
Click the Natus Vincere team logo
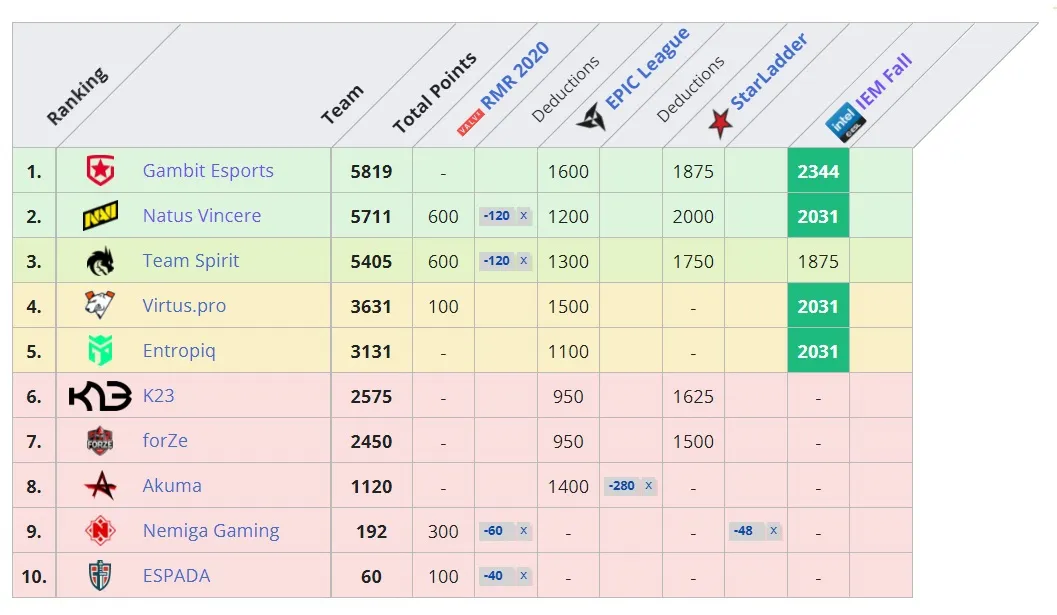point(100,216)
